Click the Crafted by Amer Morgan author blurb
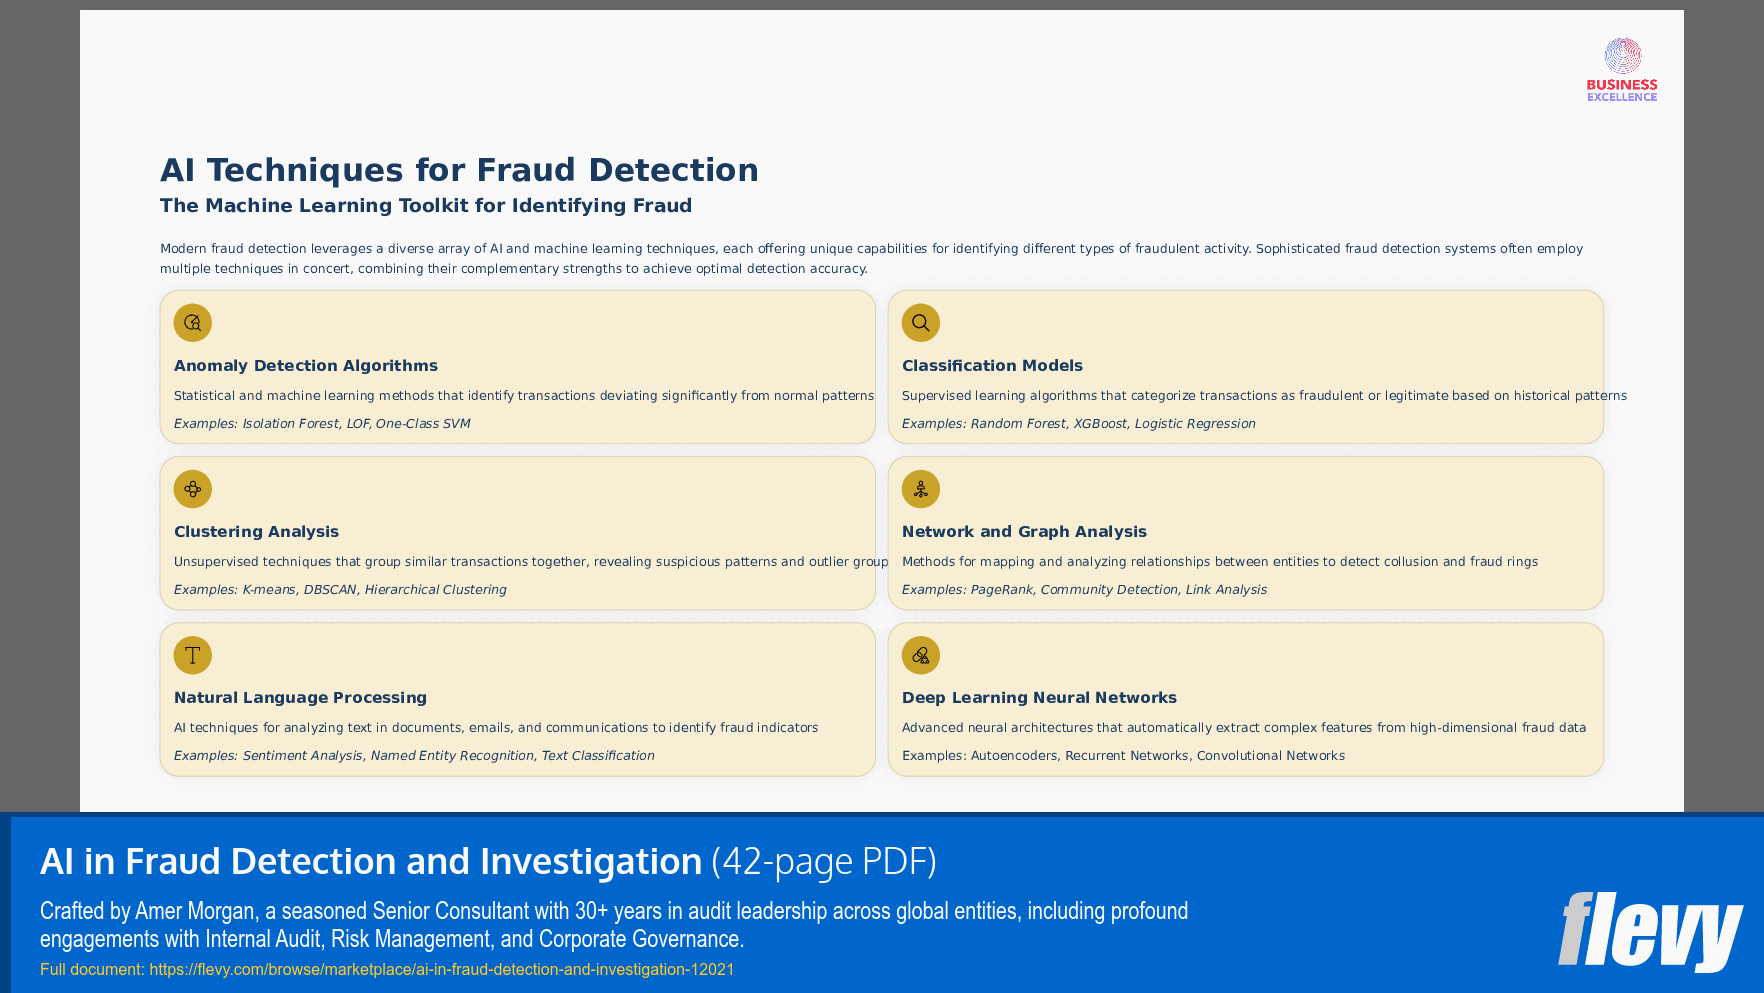Image resolution: width=1764 pixels, height=993 pixels. 614,925
